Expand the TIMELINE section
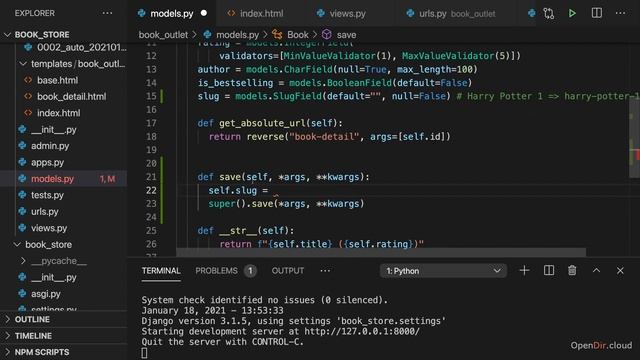640x360 pixels. click(7, 336)
